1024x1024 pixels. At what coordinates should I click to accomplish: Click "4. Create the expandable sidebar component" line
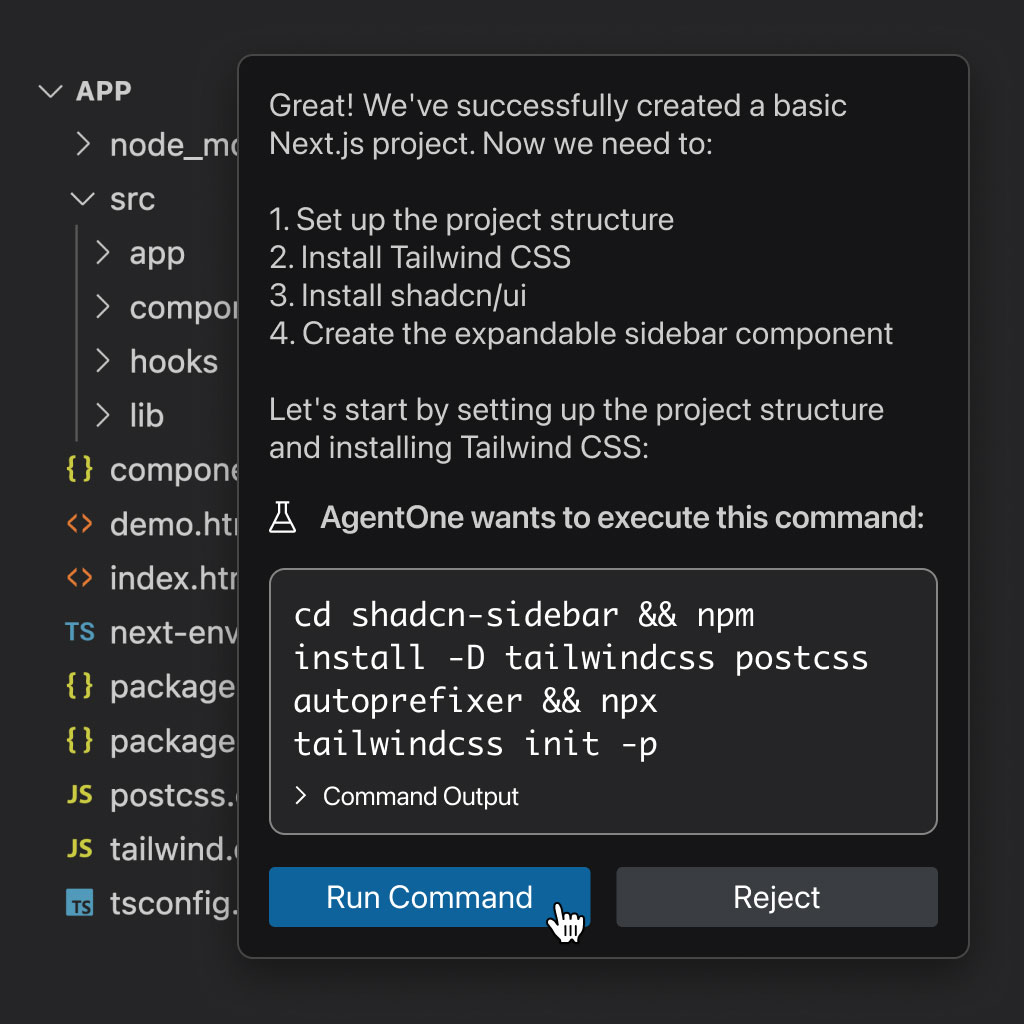(x=581, y=334)
